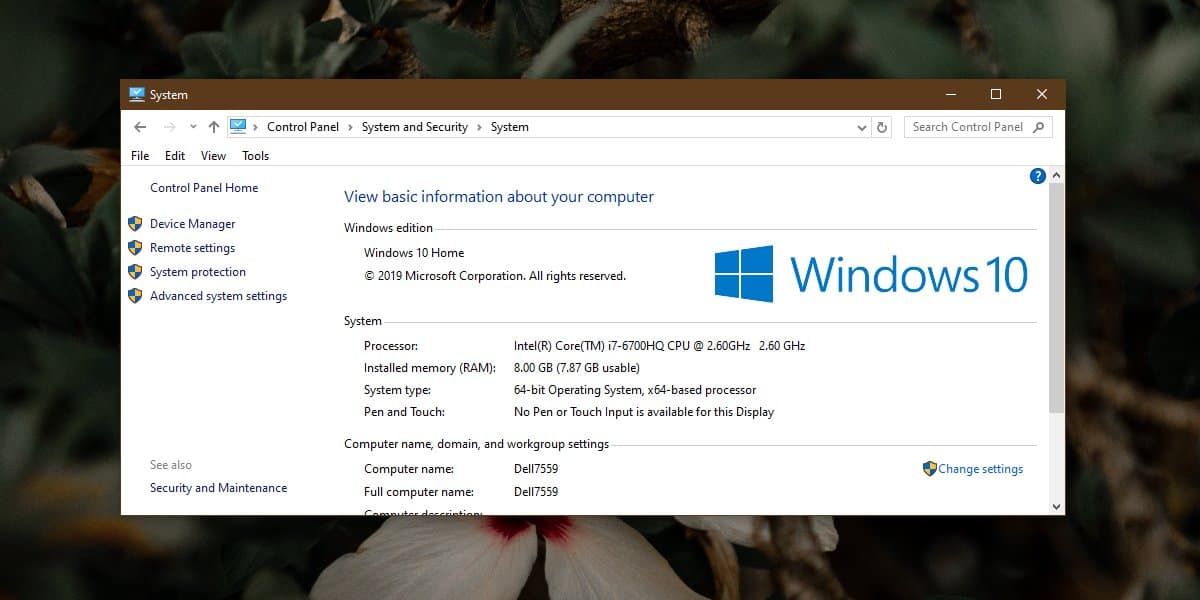
Task: Click the 'Installed memory (RAM):' label
Action: tap(430, 368)
